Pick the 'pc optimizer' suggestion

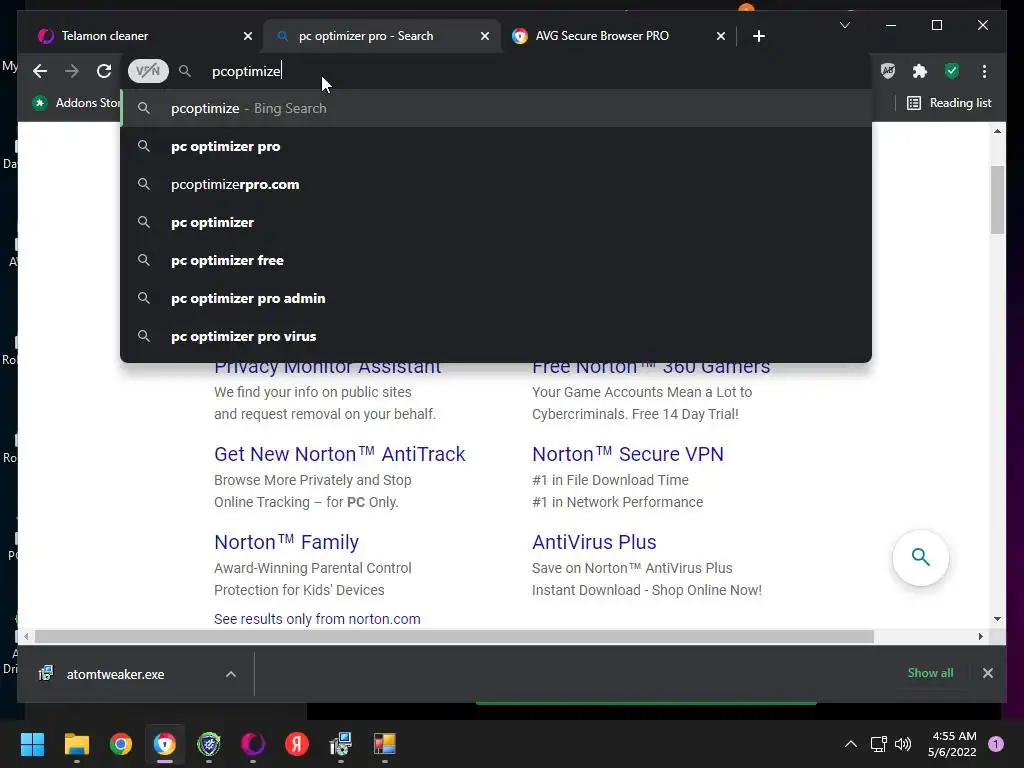(x=496, y=222)
